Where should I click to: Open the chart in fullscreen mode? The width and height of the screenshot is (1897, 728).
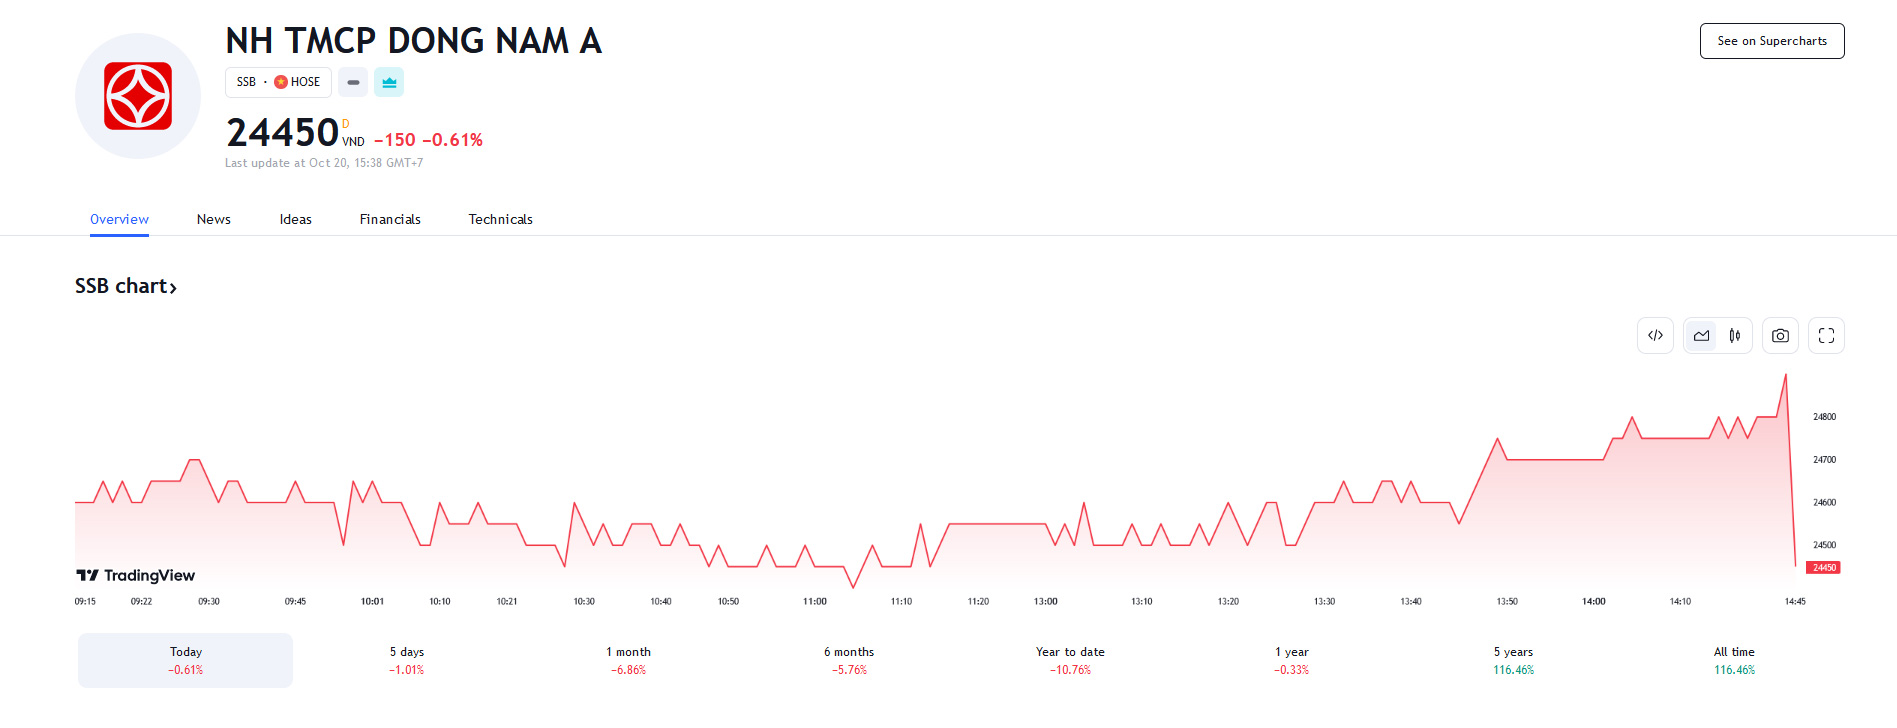tap(1826, 336)
